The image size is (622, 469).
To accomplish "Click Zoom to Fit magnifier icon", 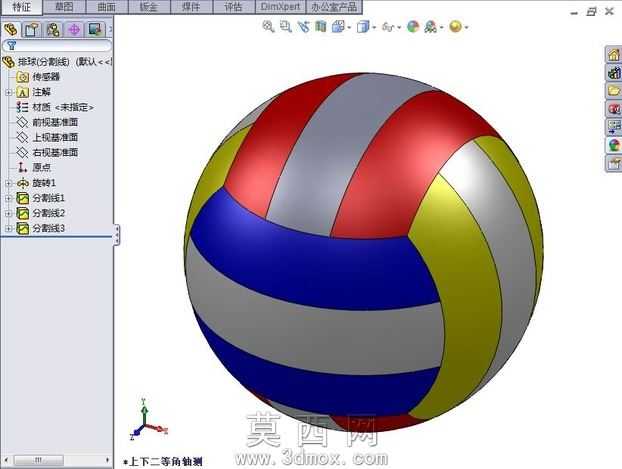I will [x=269, y=27].
